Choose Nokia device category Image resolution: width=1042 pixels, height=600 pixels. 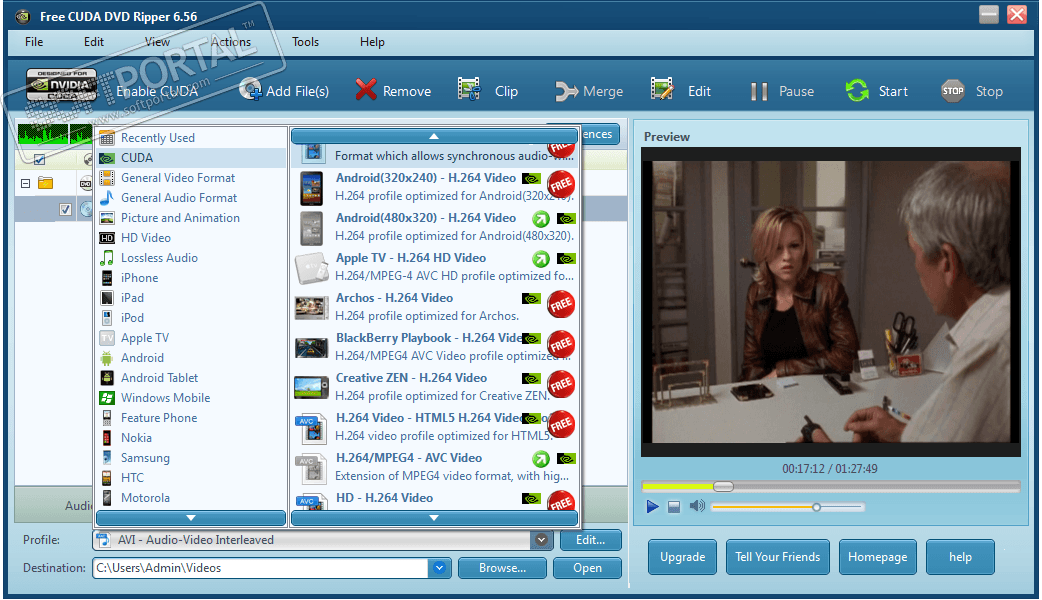[x=191, y=437]
